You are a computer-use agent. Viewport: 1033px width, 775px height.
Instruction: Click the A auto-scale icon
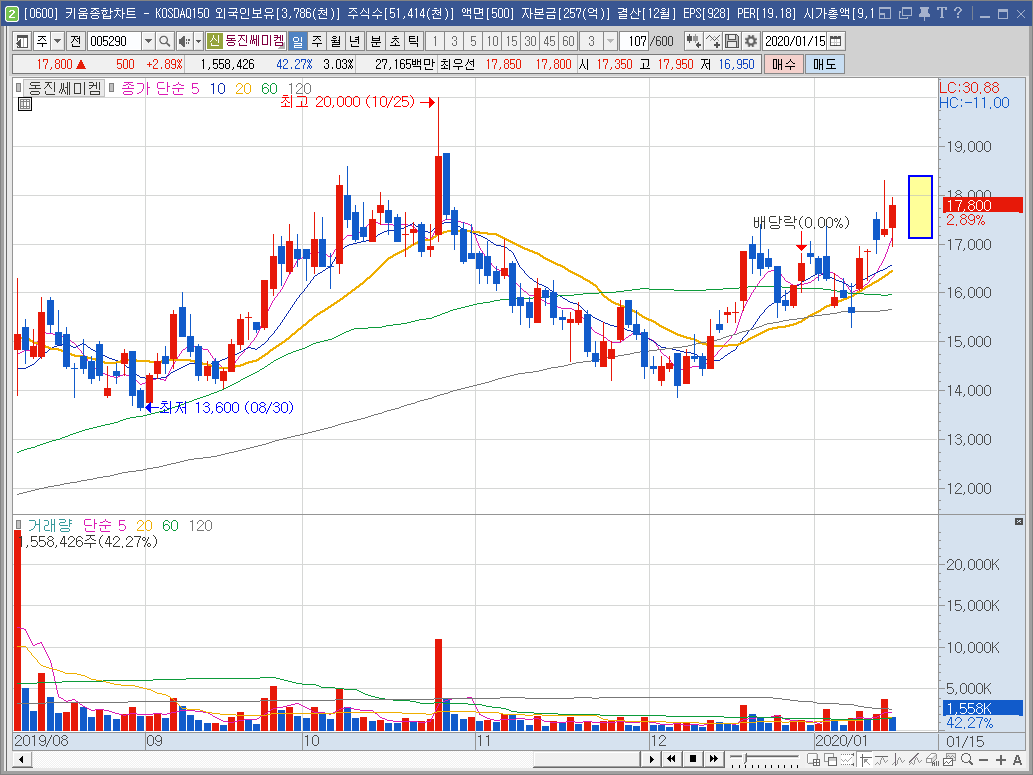[1018, 760]
